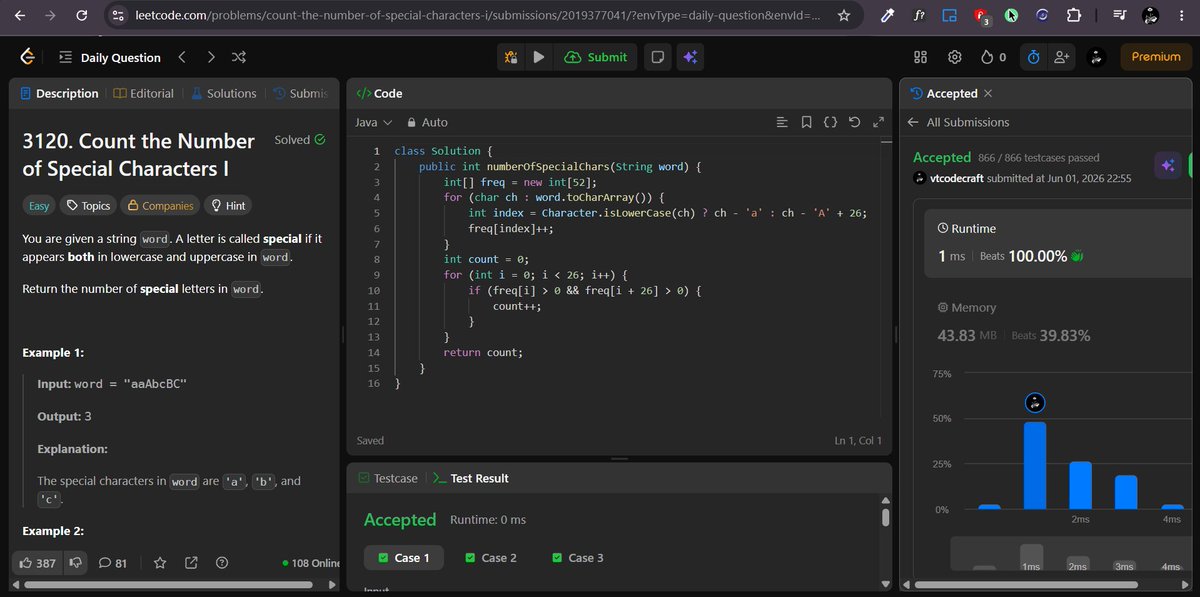Star the problem as favorite
This screenshot has height=597, width=1200.
tap(158, 563)
